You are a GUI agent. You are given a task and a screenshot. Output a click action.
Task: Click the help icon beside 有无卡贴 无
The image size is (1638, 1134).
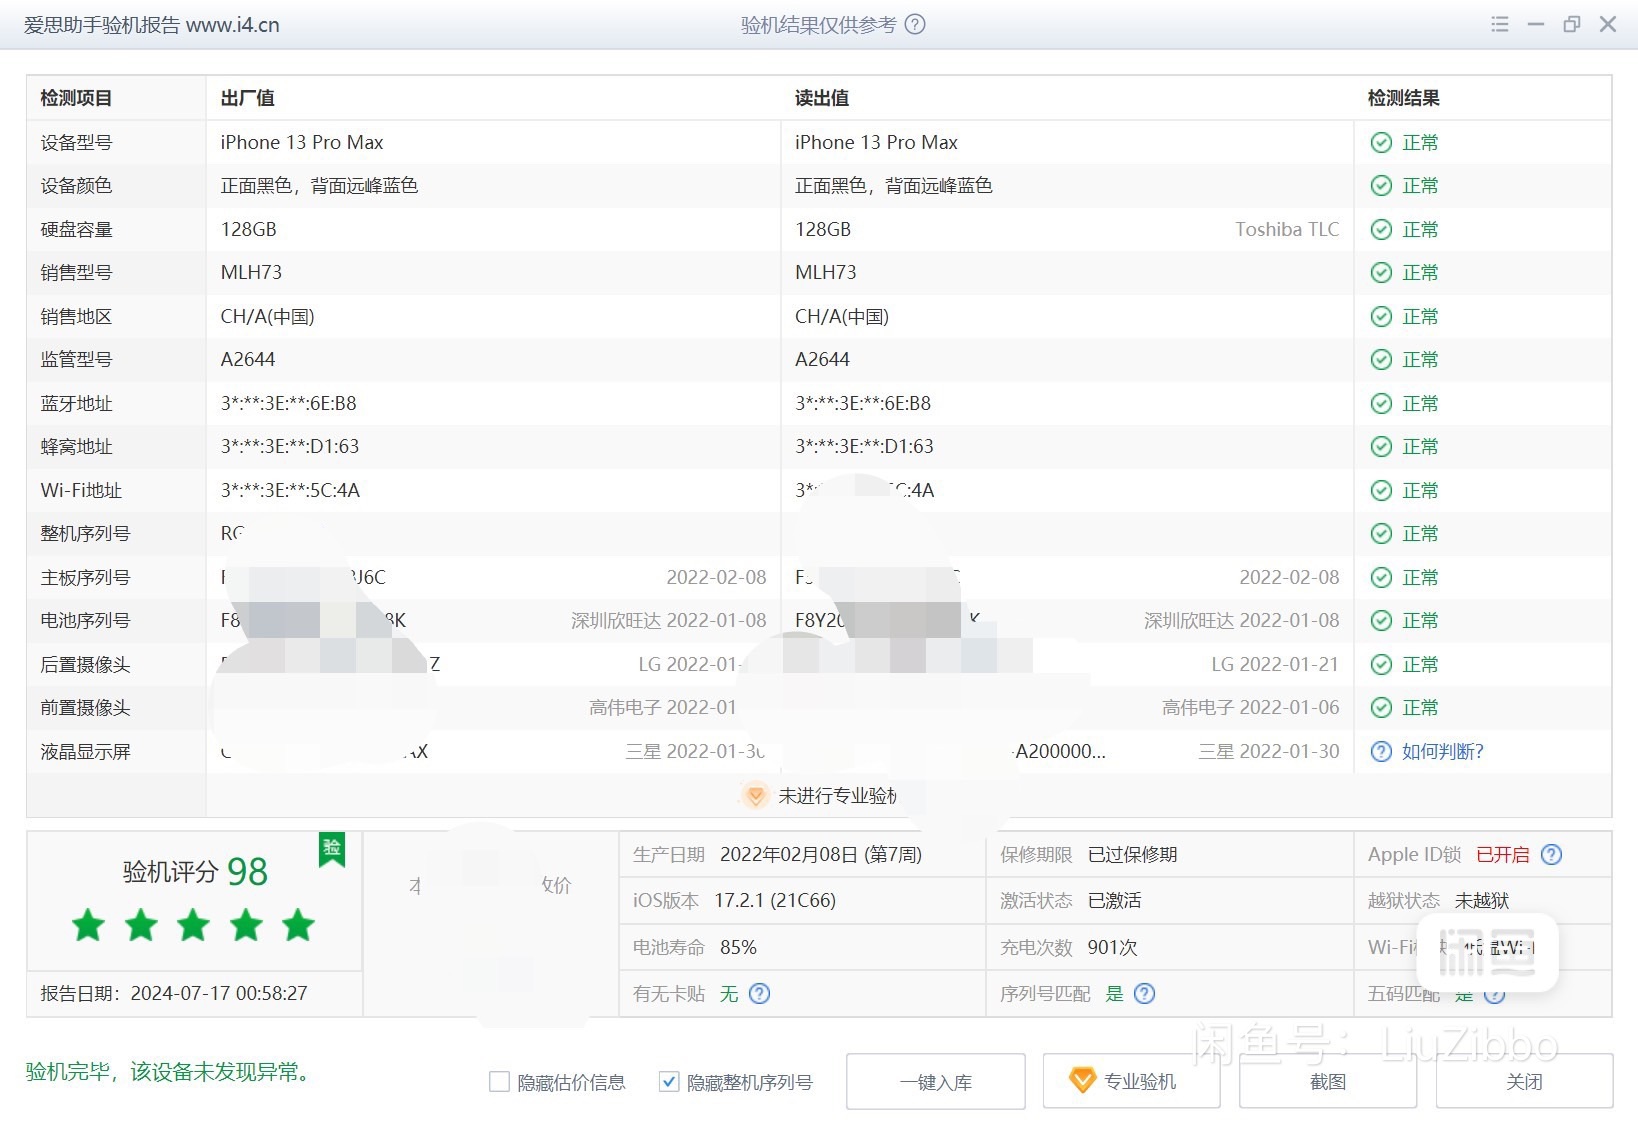(x=760, y=994)
